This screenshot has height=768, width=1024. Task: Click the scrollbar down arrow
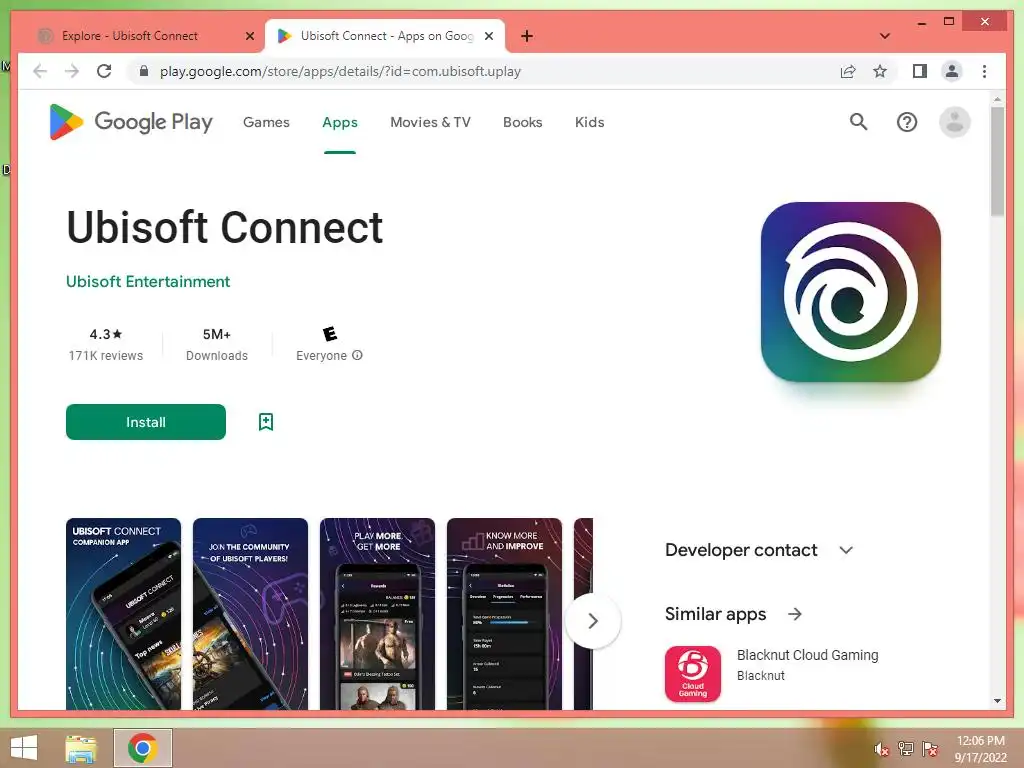click(997, 701)
